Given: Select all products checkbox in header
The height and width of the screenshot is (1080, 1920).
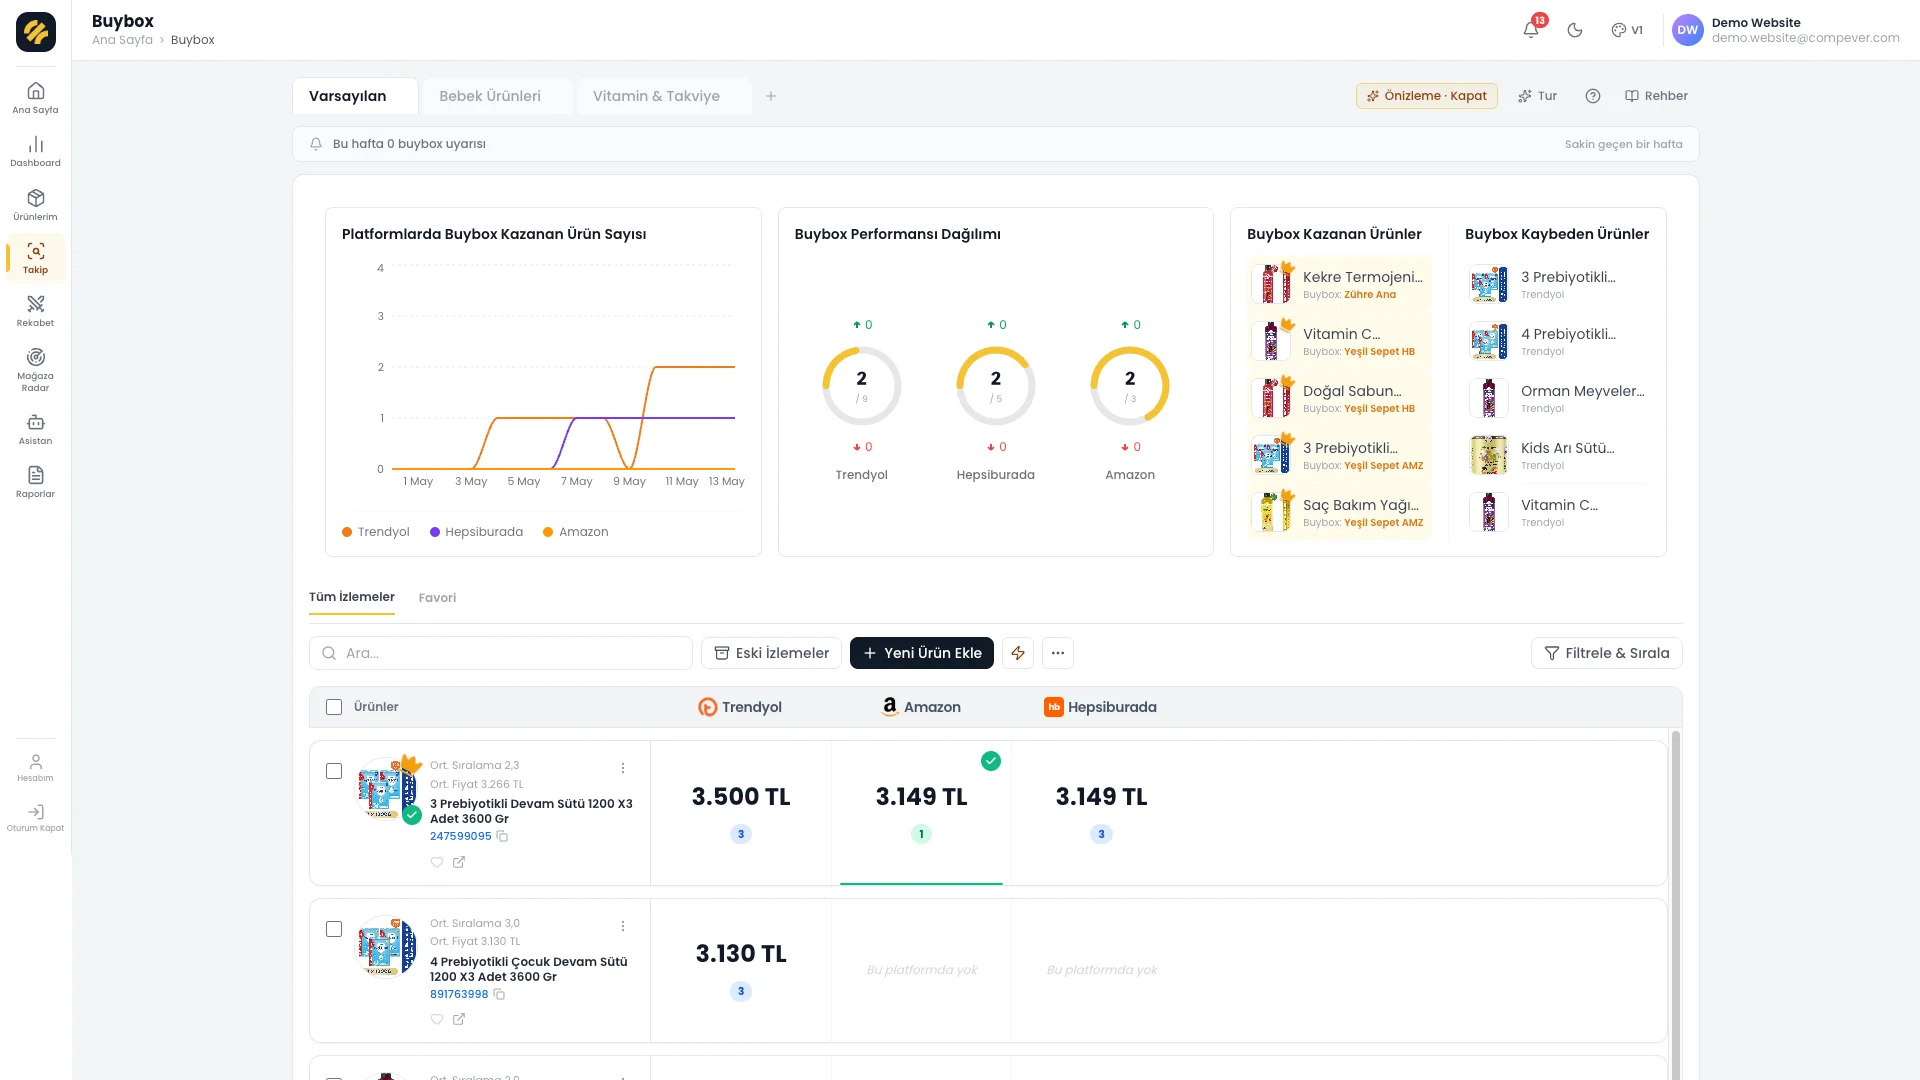Looking at the screenshot, I should (334, 707).
